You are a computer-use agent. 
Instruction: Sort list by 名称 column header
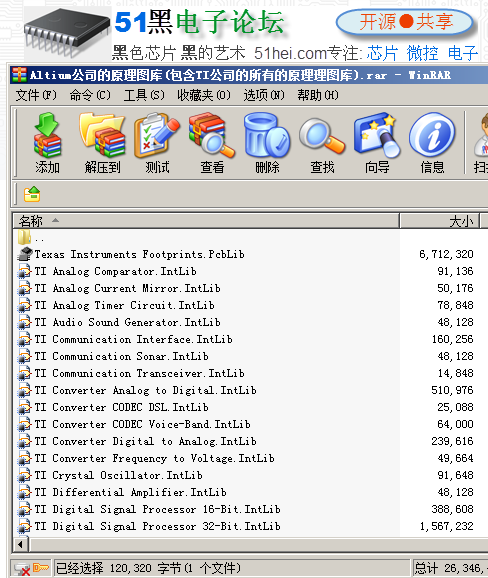tap(206, 221)
